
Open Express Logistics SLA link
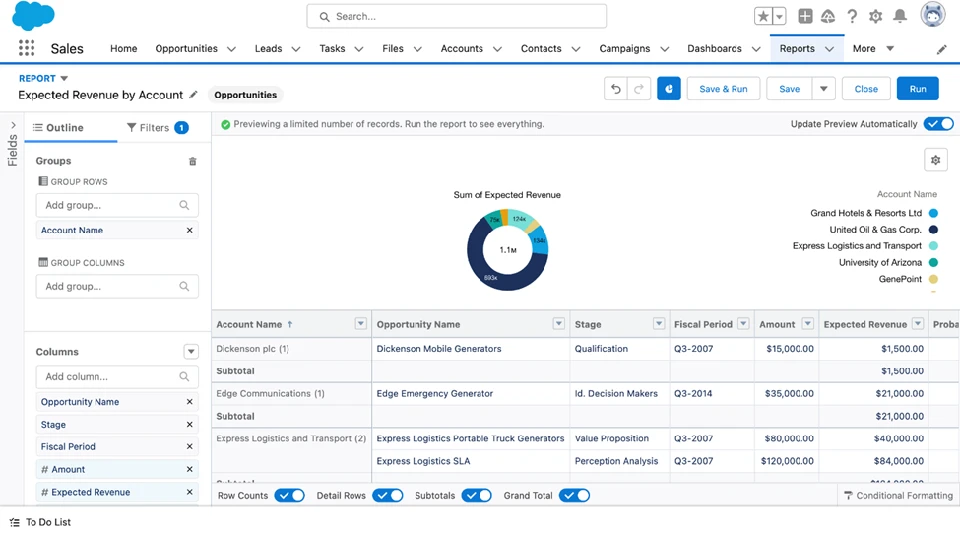(423, 461)
